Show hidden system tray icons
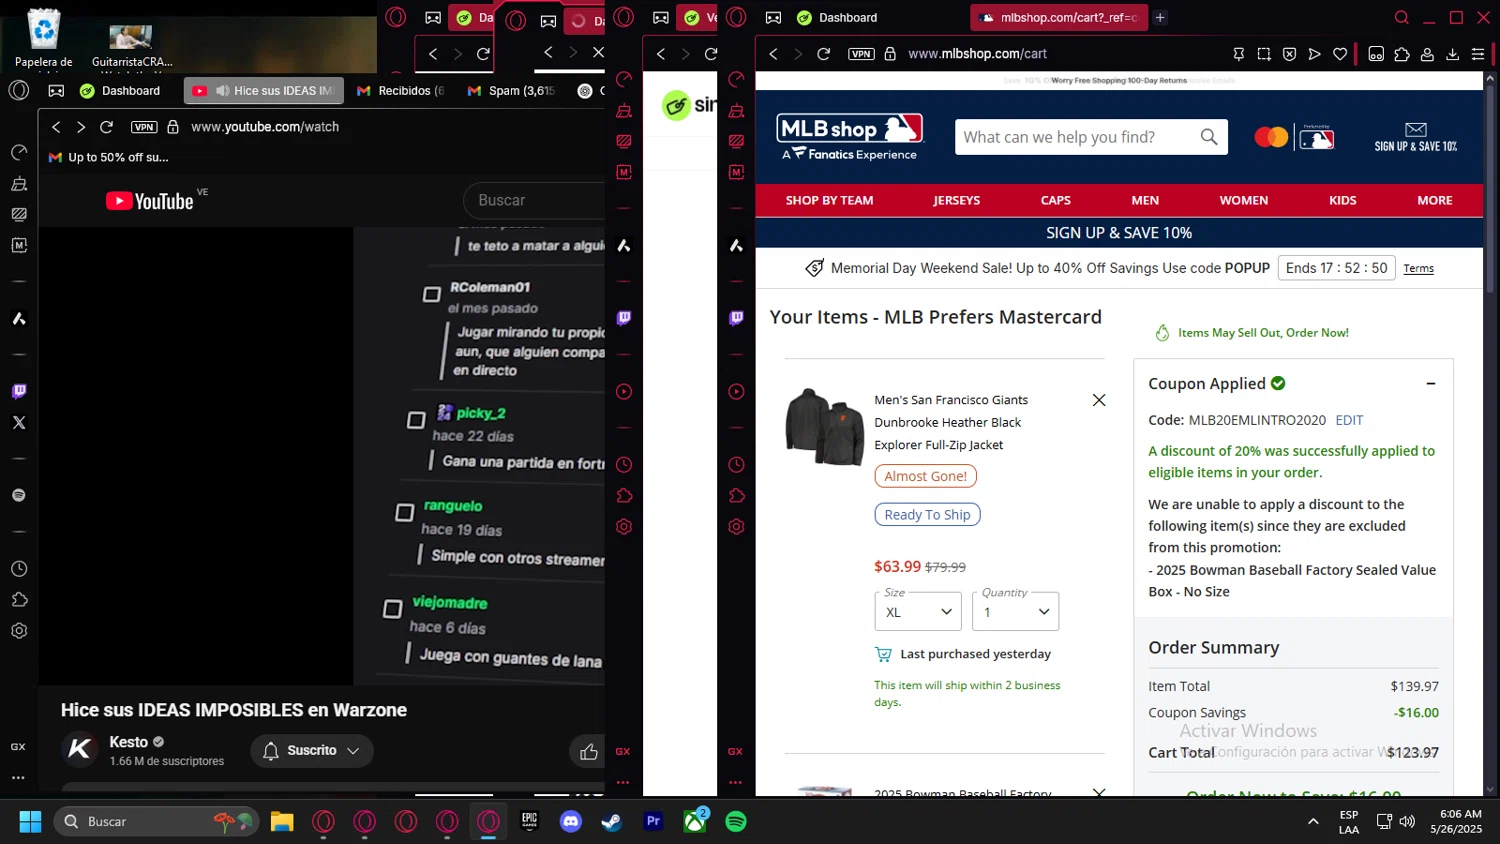Screen dimensions: 1500x844 pos(1313,822)
